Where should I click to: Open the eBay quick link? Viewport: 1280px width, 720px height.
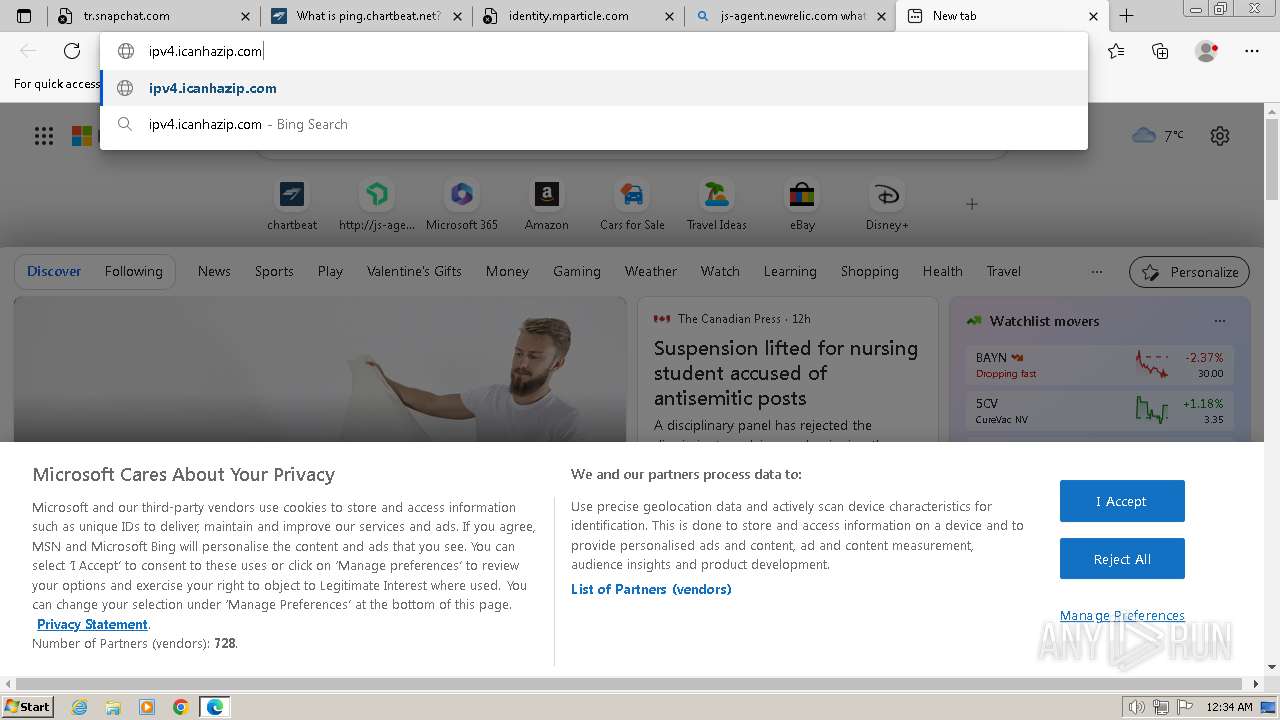point(802,206)
